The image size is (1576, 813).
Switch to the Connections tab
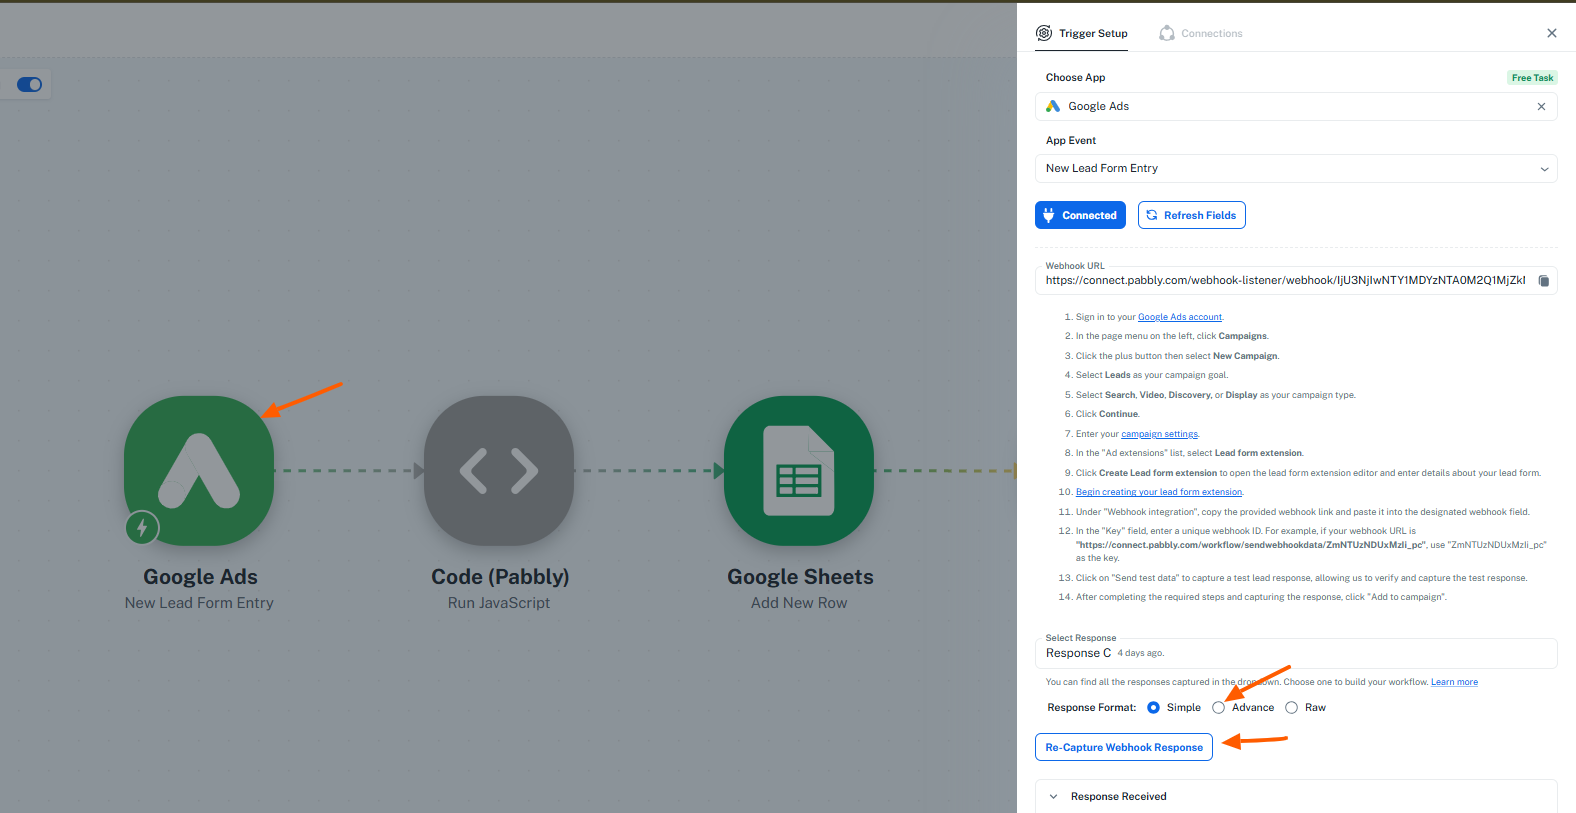tap(1200, 33)
